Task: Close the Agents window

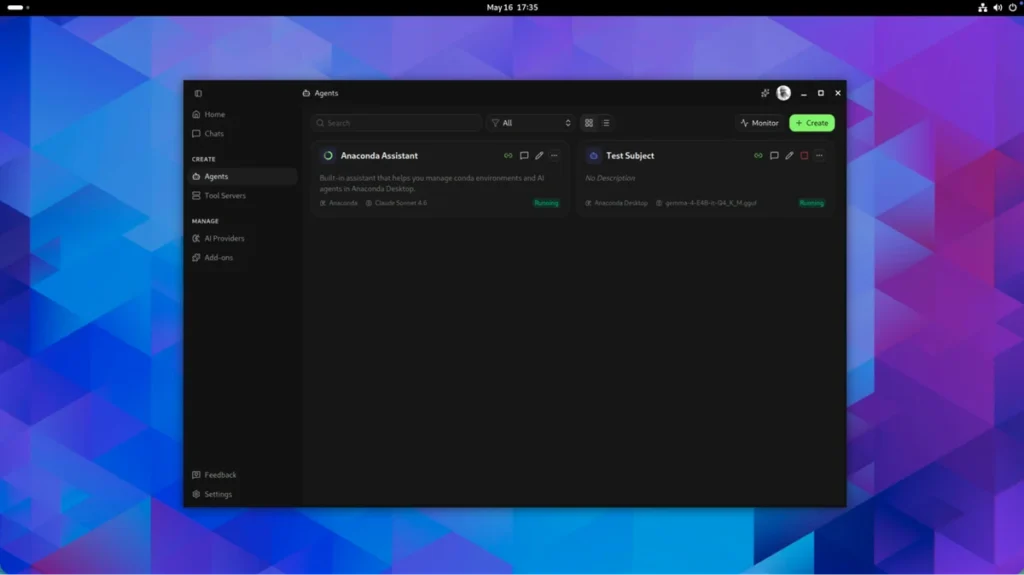Action: point(838,93)
